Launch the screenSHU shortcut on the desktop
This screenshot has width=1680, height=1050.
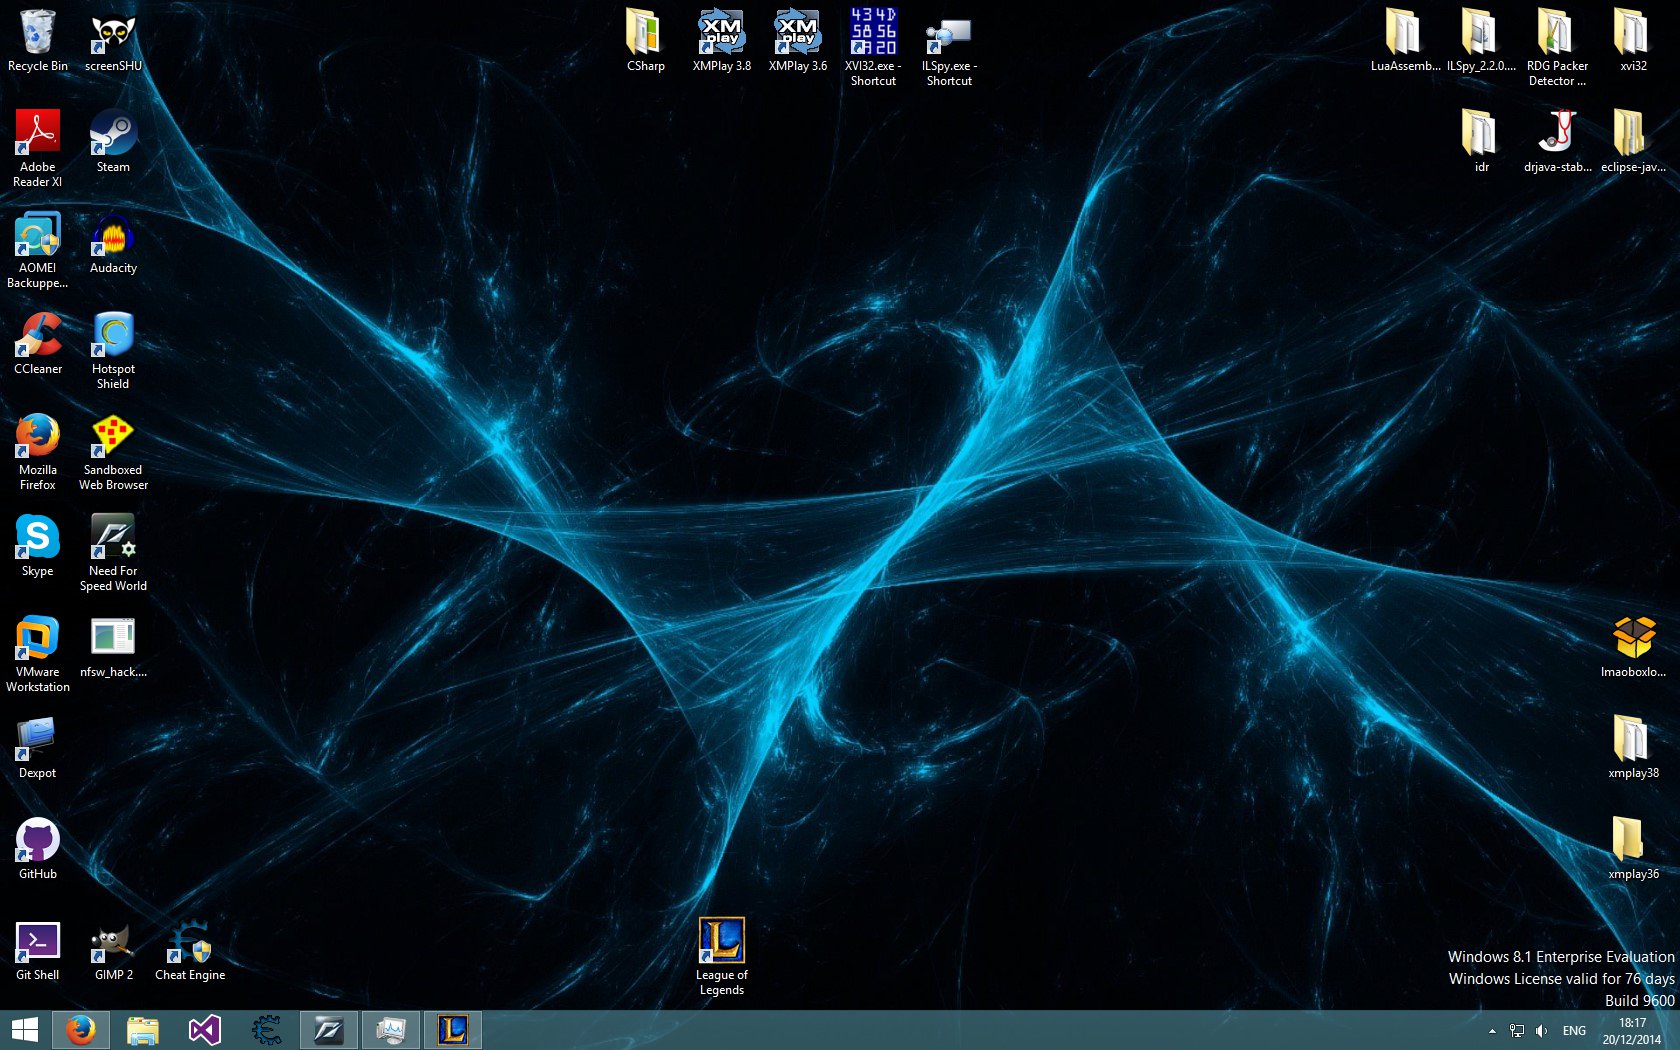click(113, 41)
